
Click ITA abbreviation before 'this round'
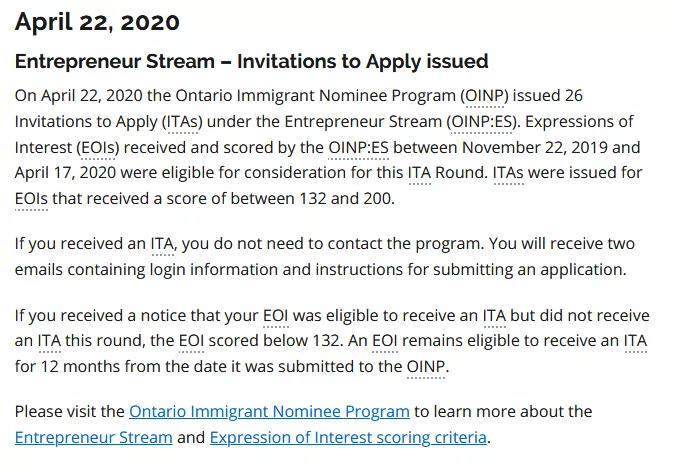pos(49,341)
